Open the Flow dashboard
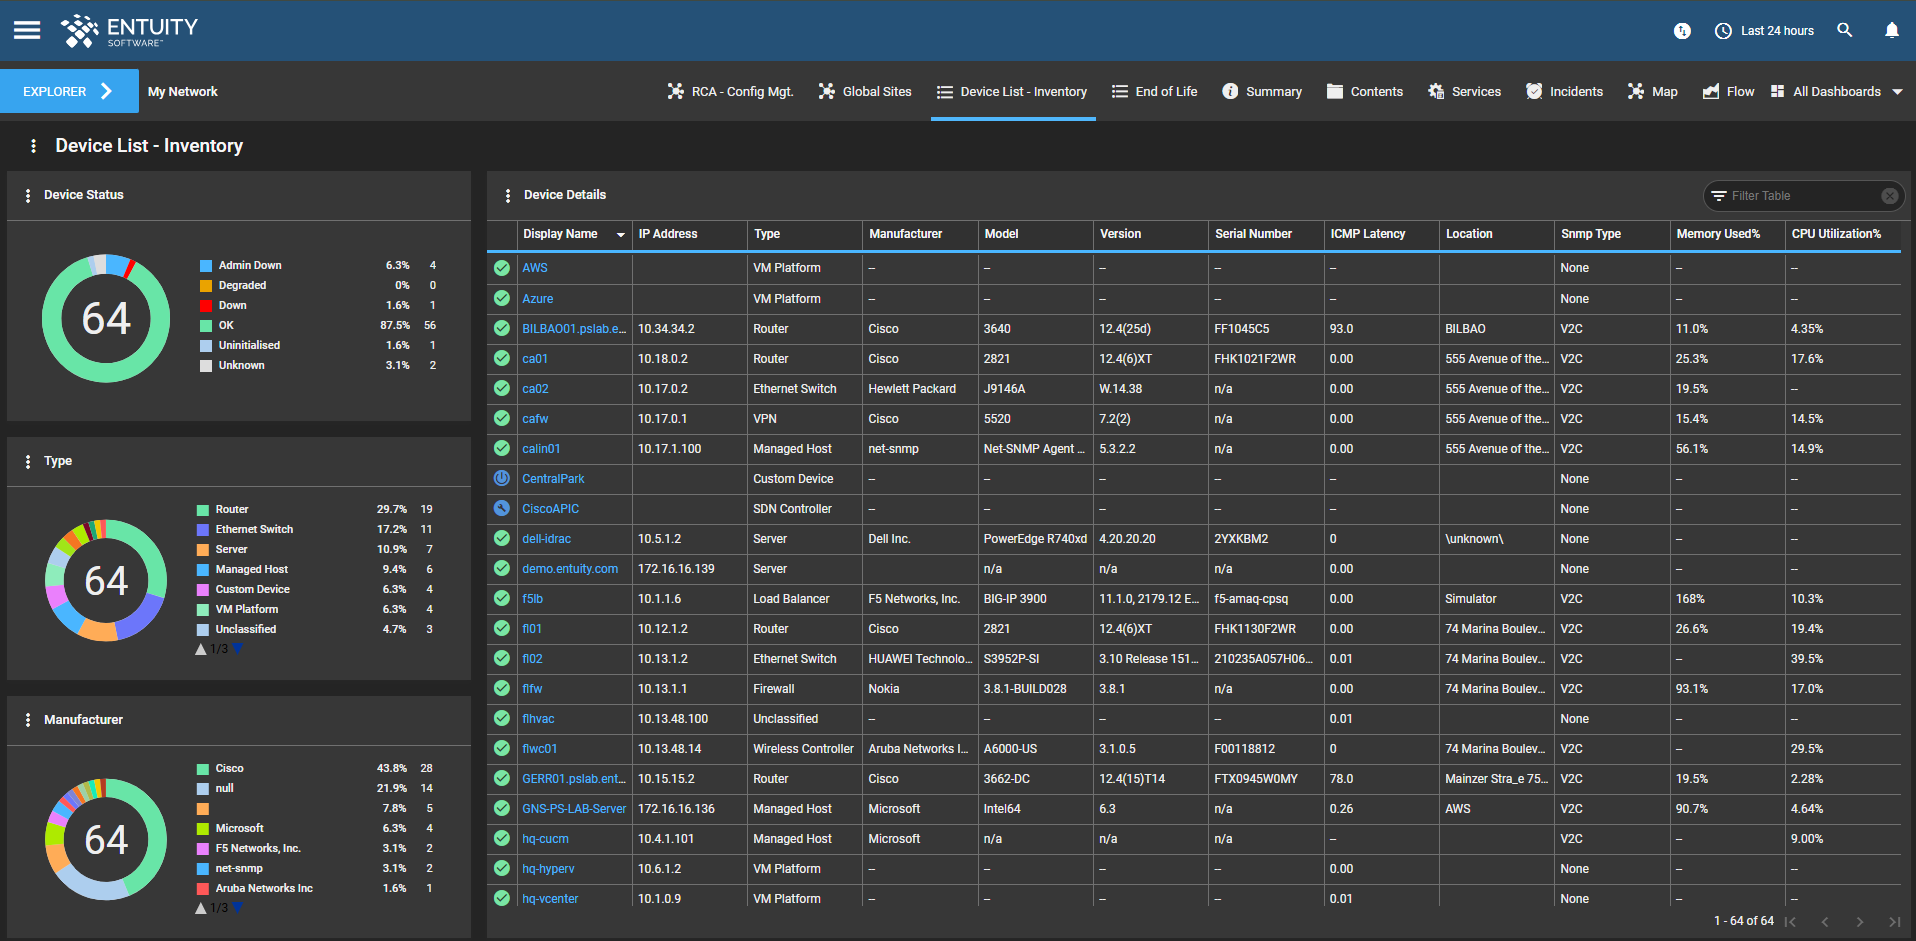The height and width of the screenshot is (941, 1916). [x=1728, y=91]
